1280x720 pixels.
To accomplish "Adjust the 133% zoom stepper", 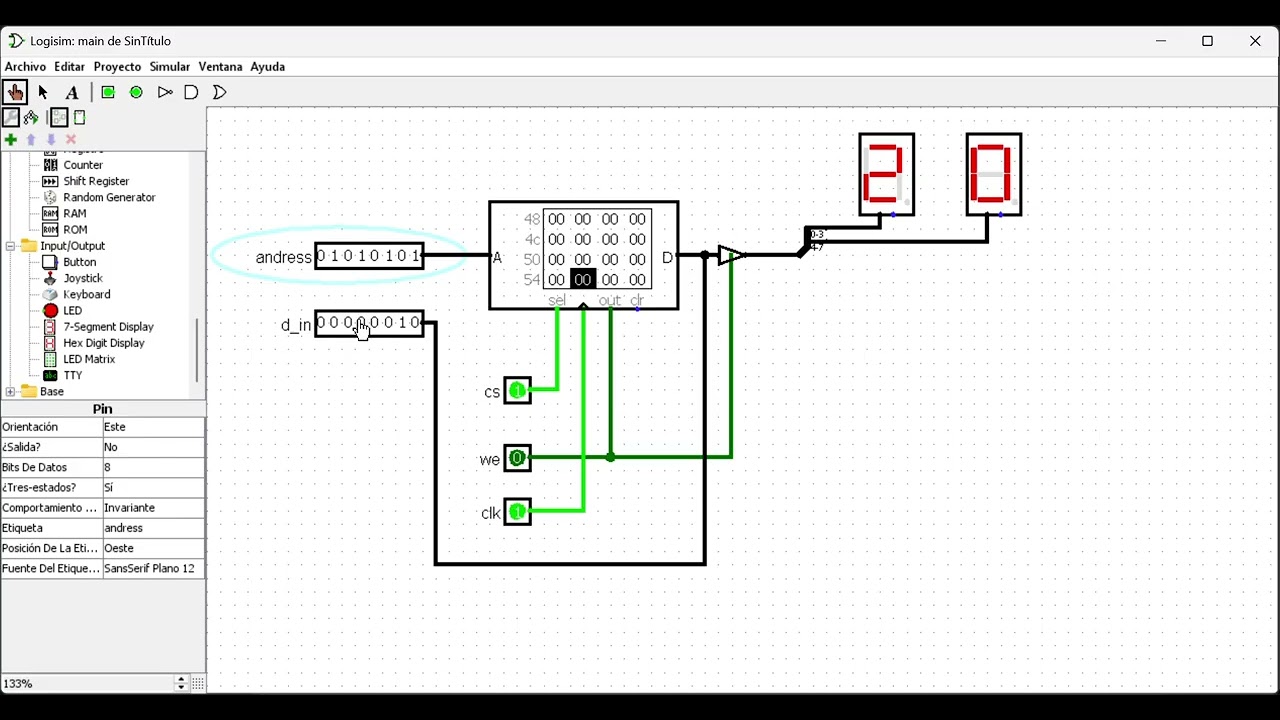I will pos(181,683).
